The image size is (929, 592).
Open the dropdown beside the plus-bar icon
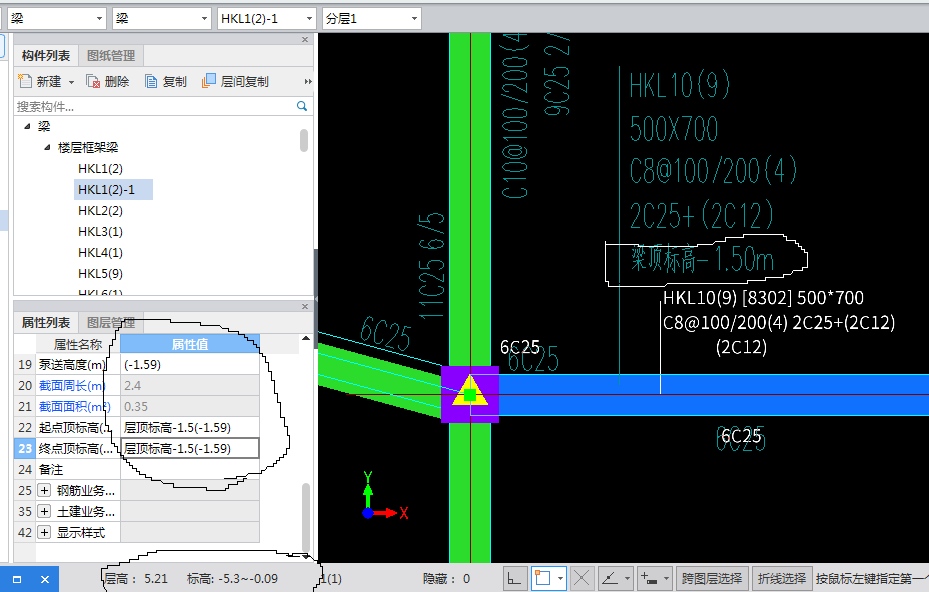pos(667,578)
